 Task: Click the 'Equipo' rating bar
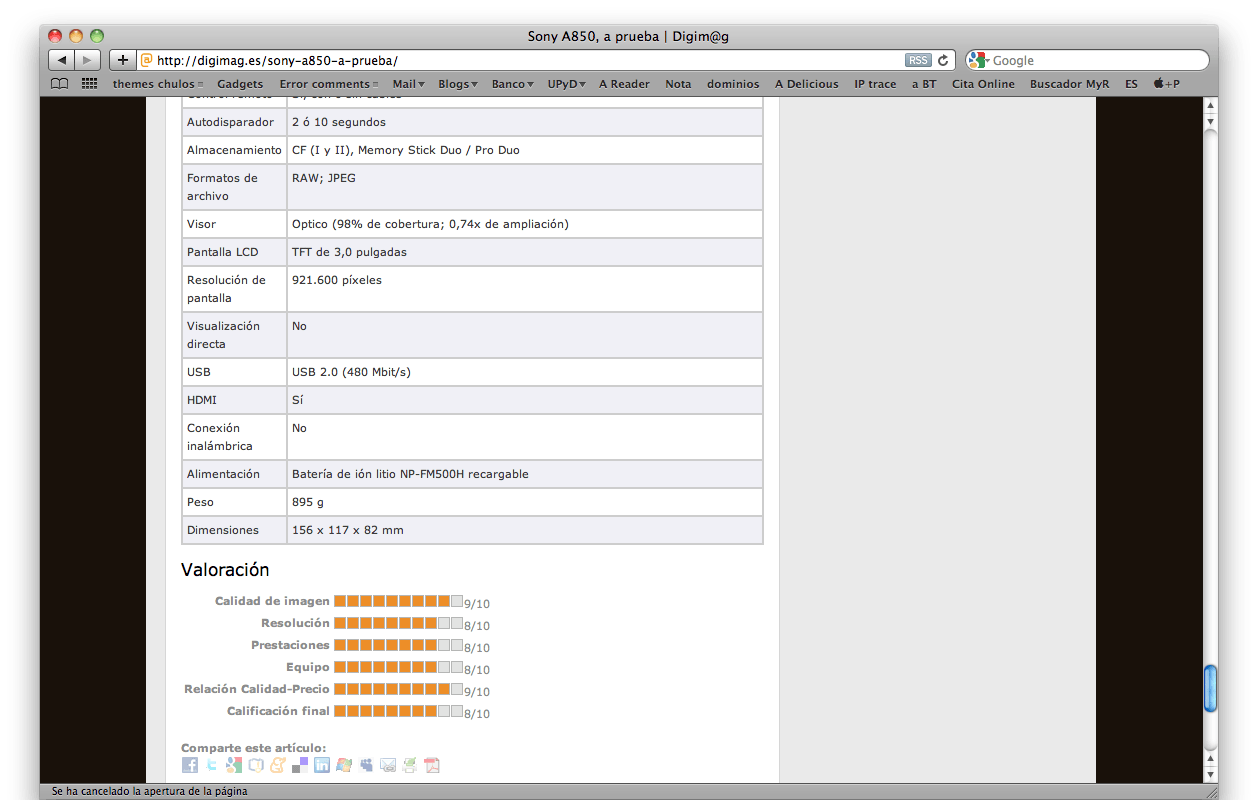click(398, 667)
